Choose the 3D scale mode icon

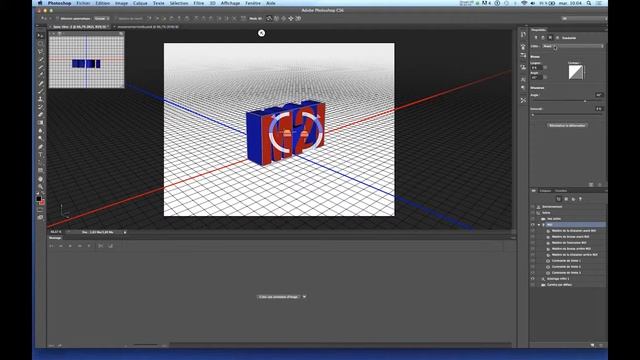[298, 18]
